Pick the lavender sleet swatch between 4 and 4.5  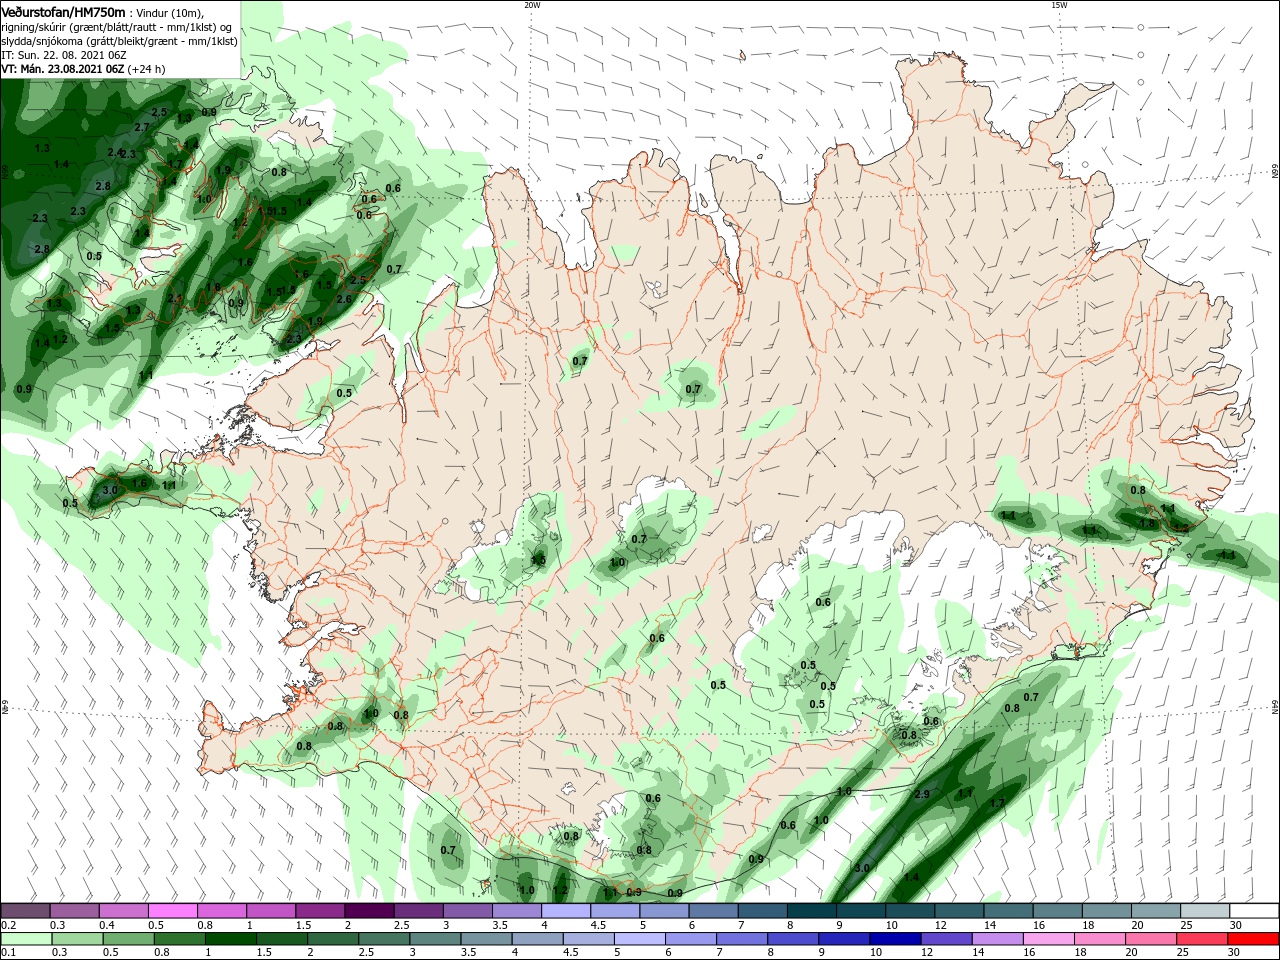click(566, 911)
